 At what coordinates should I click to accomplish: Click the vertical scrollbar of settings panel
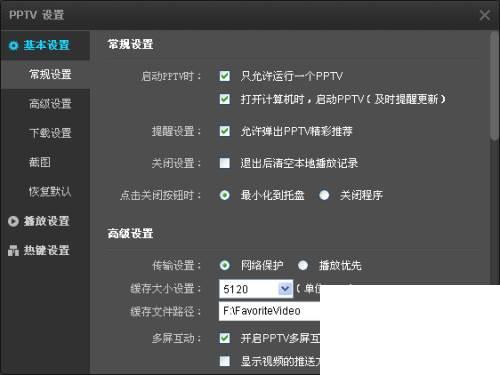495,86
